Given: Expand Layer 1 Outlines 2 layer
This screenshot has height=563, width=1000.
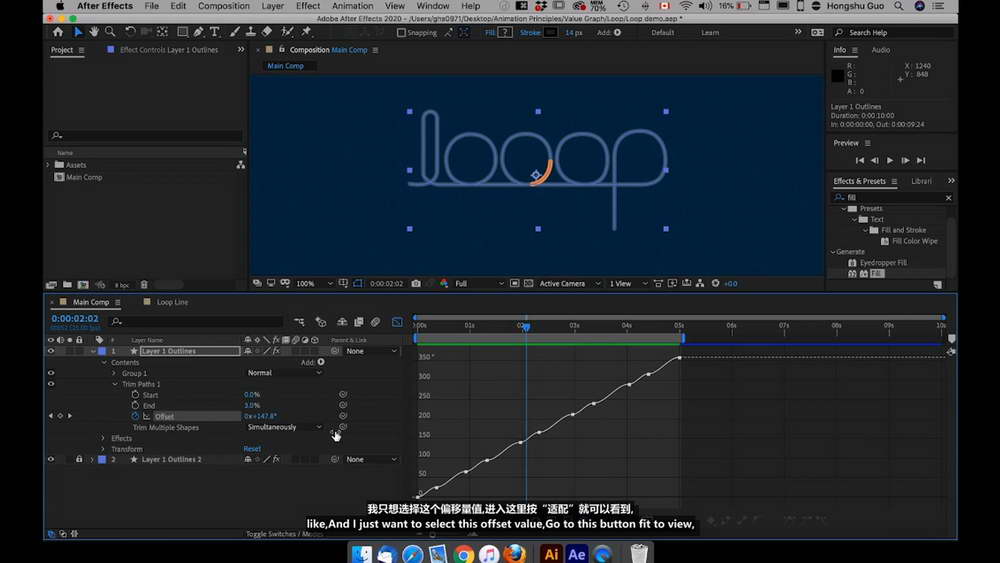Looking at the screenshot, I should (x=92, y=460).
